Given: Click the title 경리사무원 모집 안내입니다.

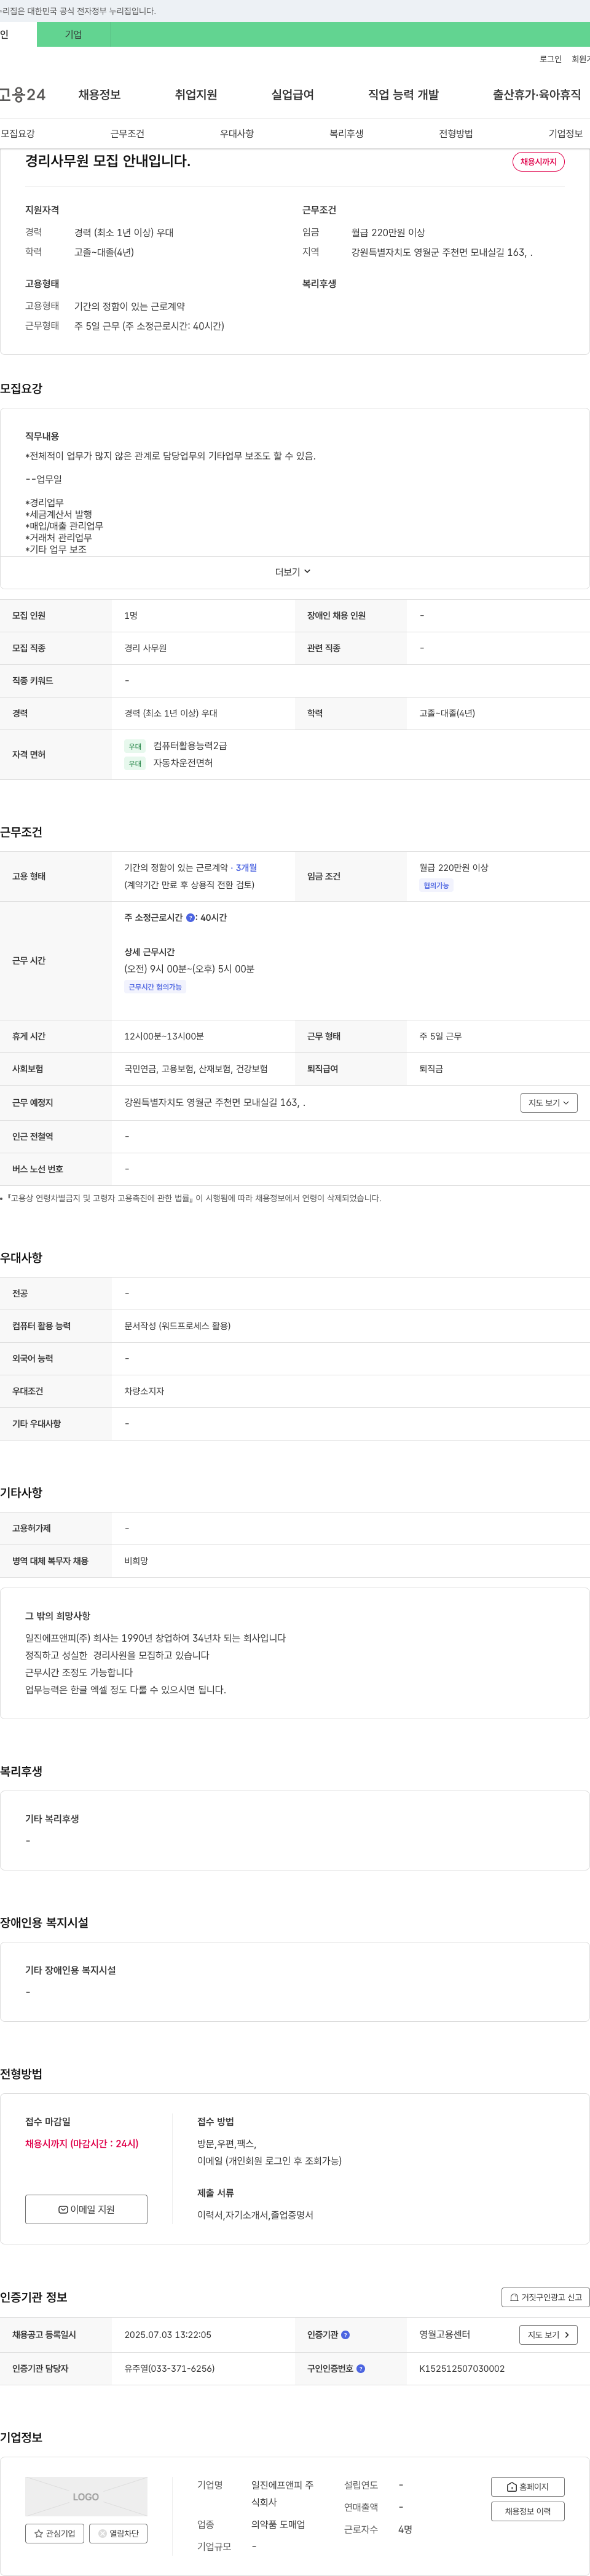Looking at the screenshot, I should (x=107, y=161).
